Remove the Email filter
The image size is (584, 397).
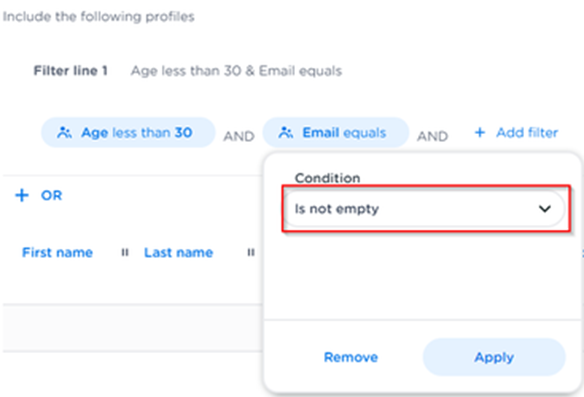pos(351,357)
